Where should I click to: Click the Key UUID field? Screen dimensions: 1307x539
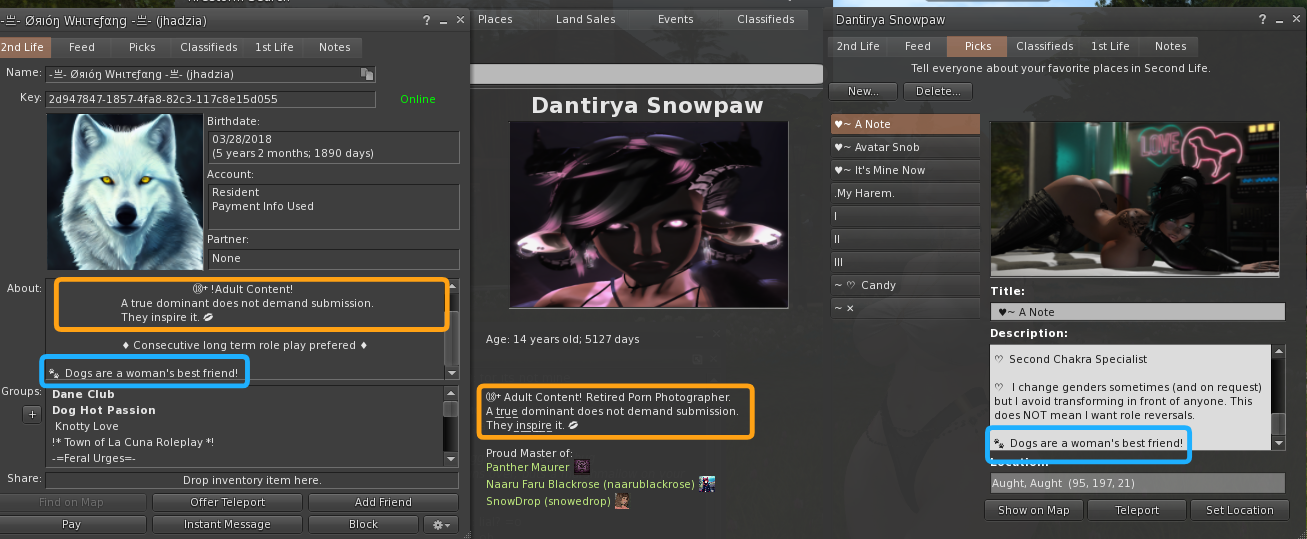point(211,99)
